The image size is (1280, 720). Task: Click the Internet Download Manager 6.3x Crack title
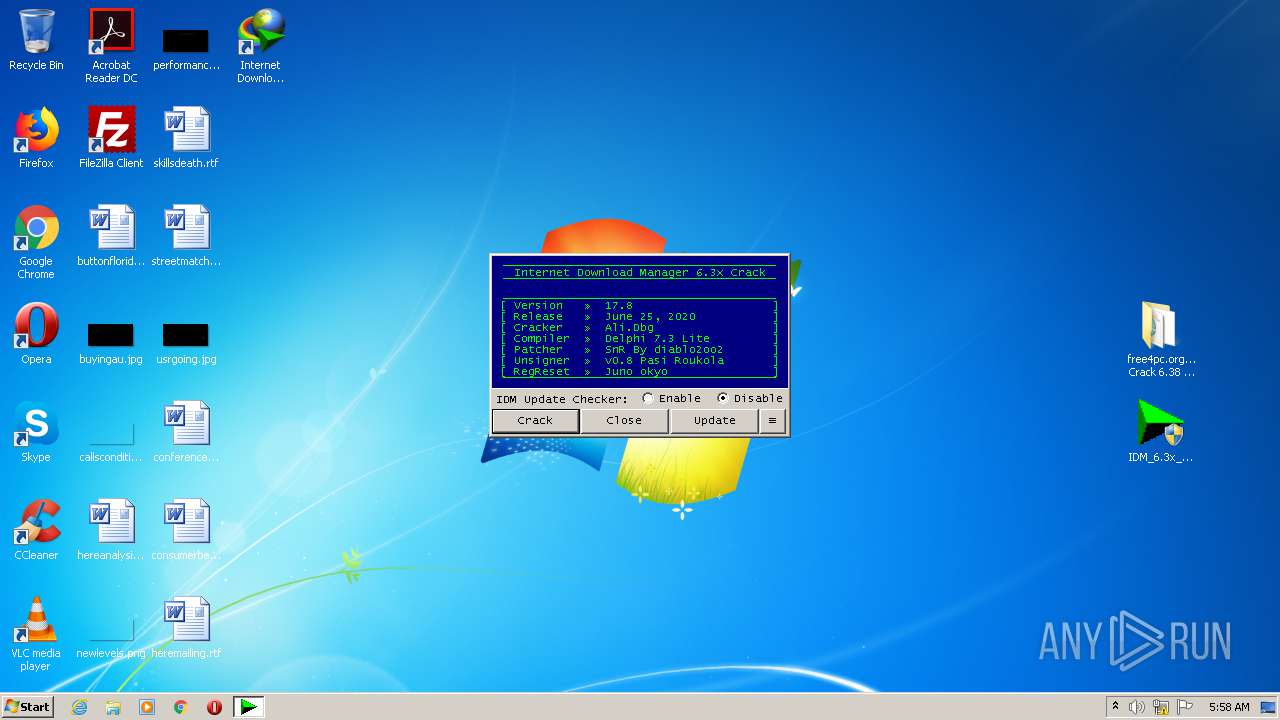tap(640, 272)
